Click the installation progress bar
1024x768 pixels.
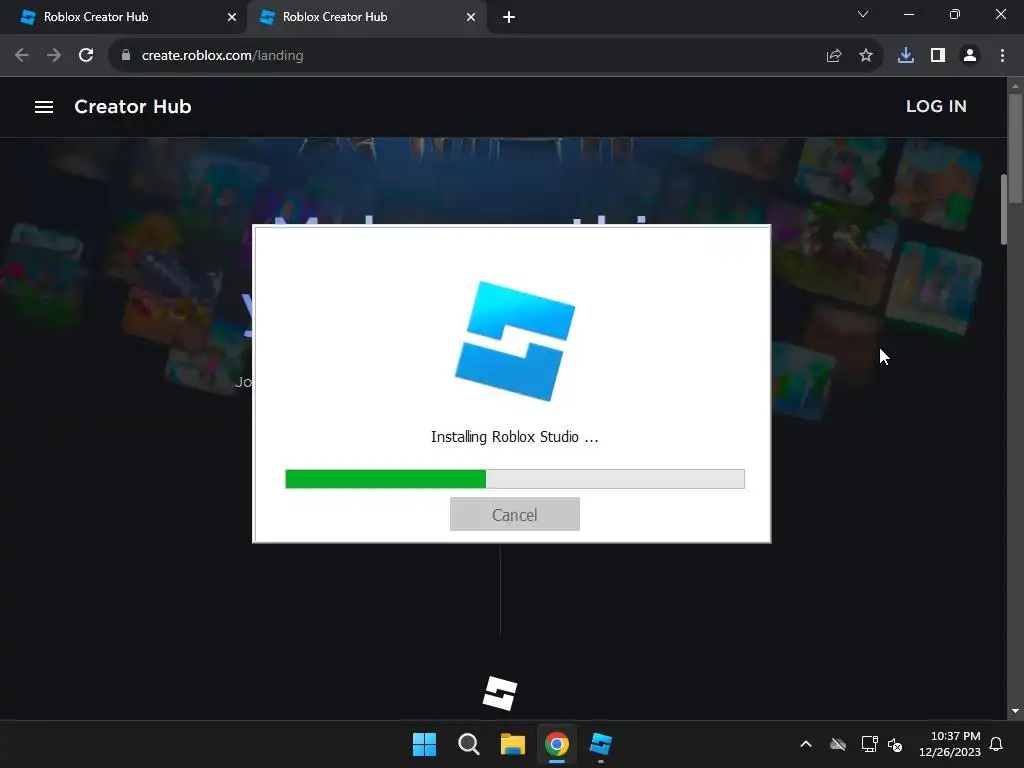515,479
